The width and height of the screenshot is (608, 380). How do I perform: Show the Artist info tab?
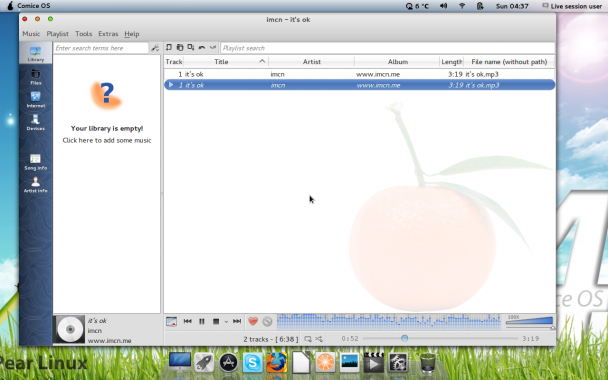click(35, 185)
